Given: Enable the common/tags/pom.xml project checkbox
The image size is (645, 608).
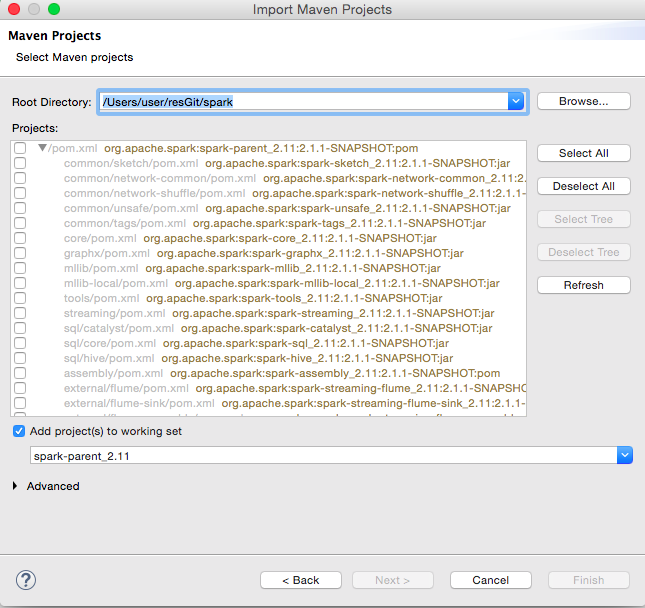Looking at the screenshot, I should tap(20, 223).
